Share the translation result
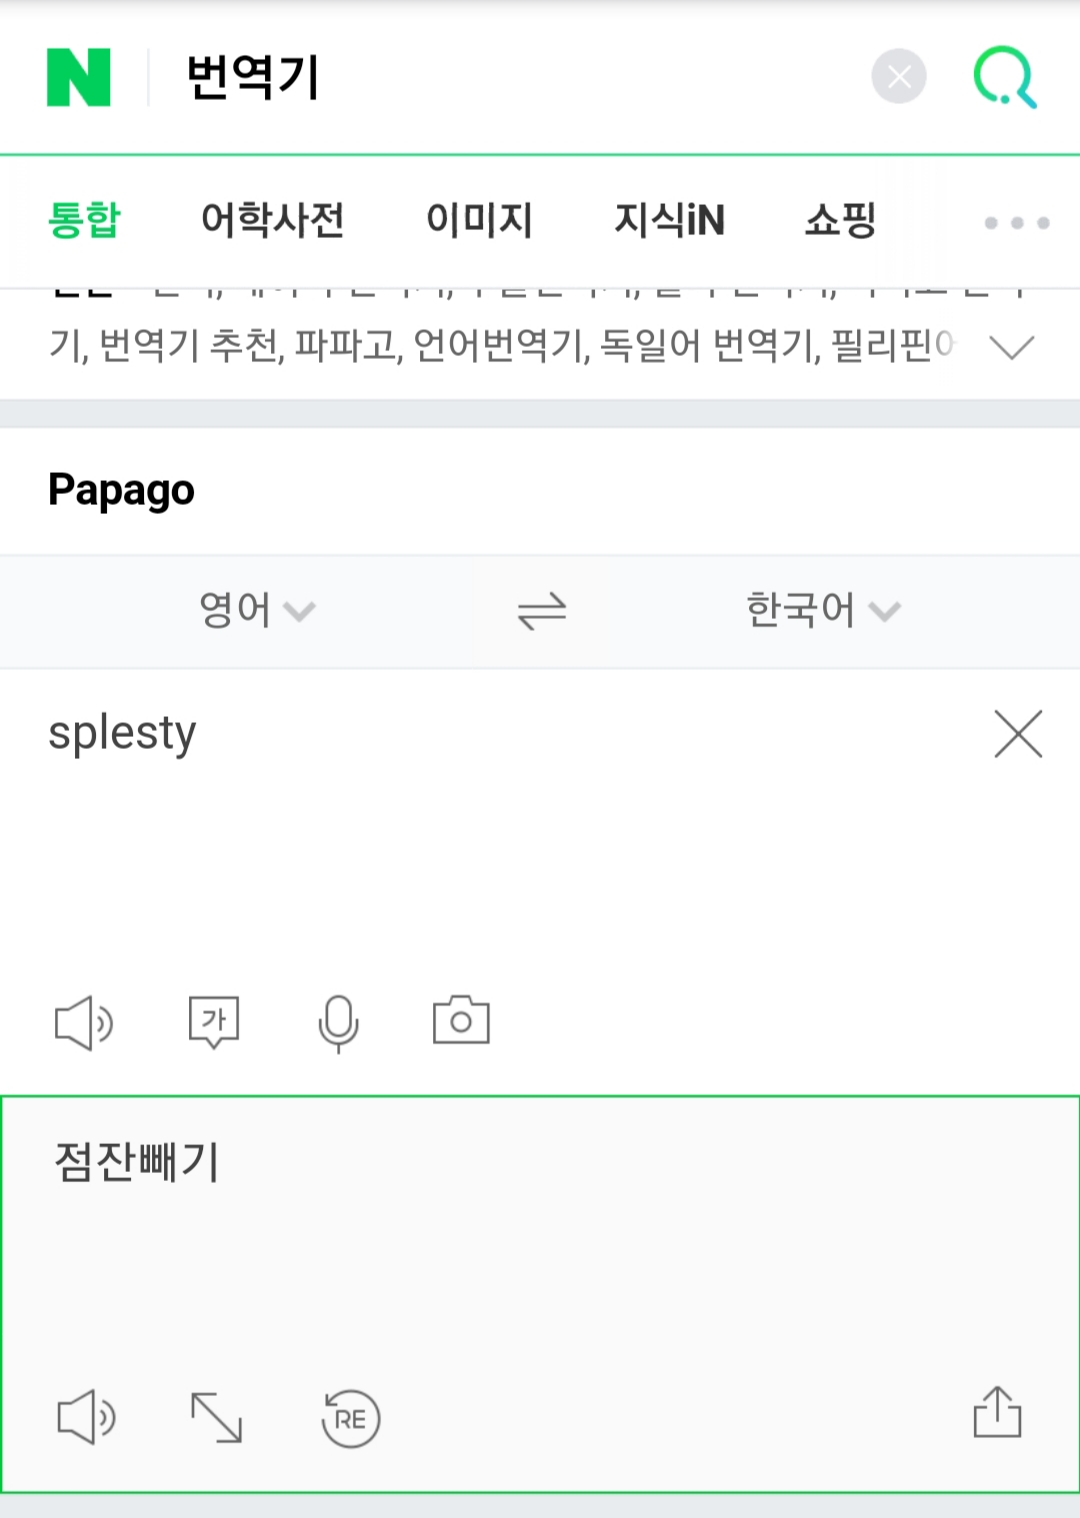1080x1518 pixels. pos(997,1412)
